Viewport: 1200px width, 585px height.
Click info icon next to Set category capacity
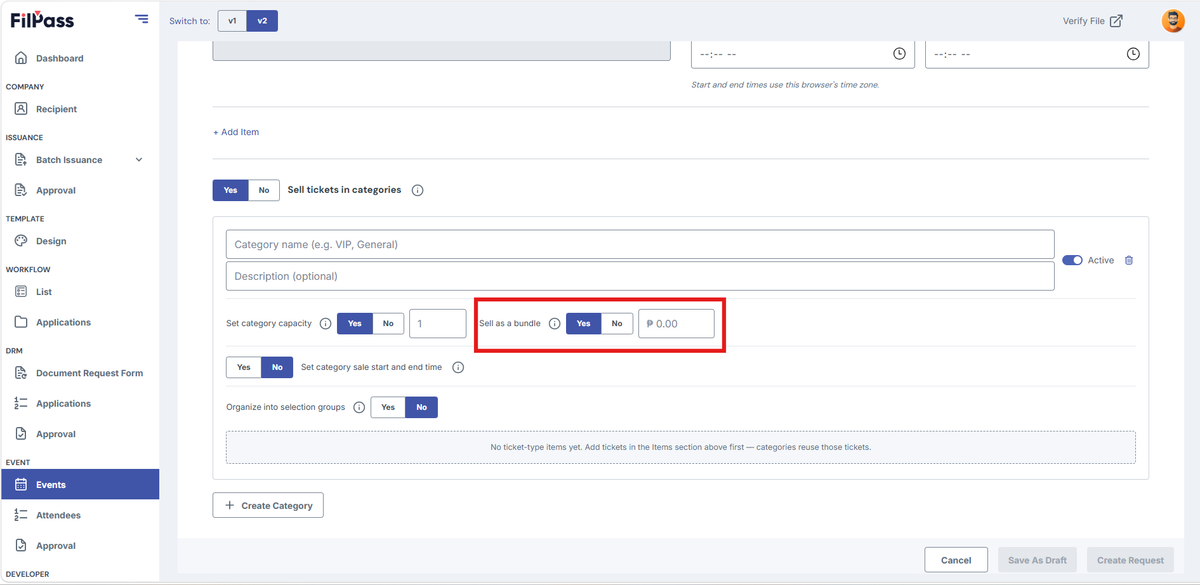click(x=325, y=324)
